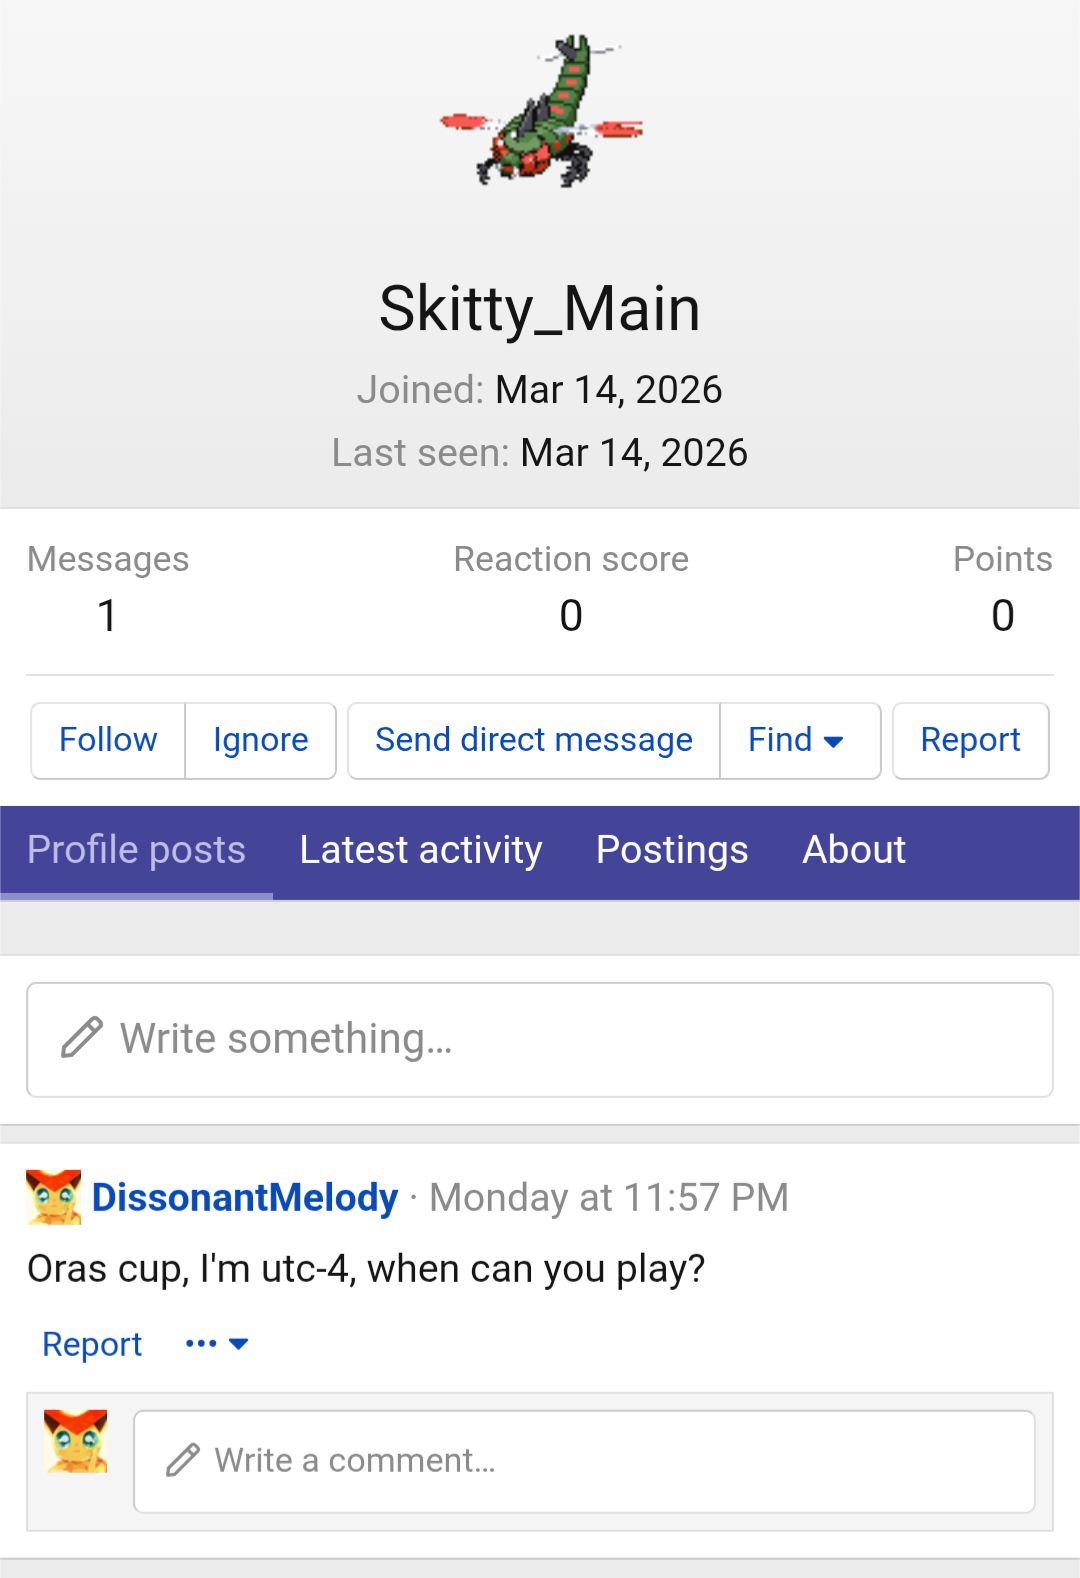Expand the Find dropdown
The width and height of the screenshot is (1080, 1578).
pos(797,741)
